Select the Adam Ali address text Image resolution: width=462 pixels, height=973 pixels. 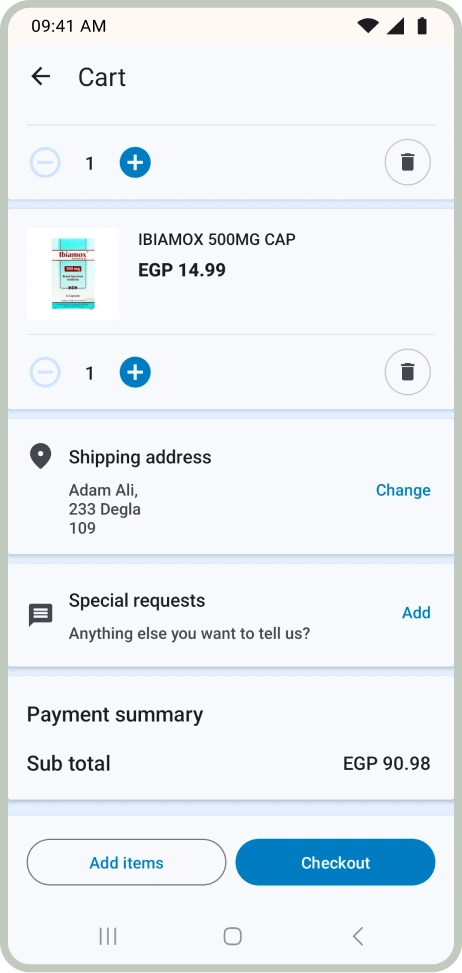pyautogui.click(x=105, y=509)
